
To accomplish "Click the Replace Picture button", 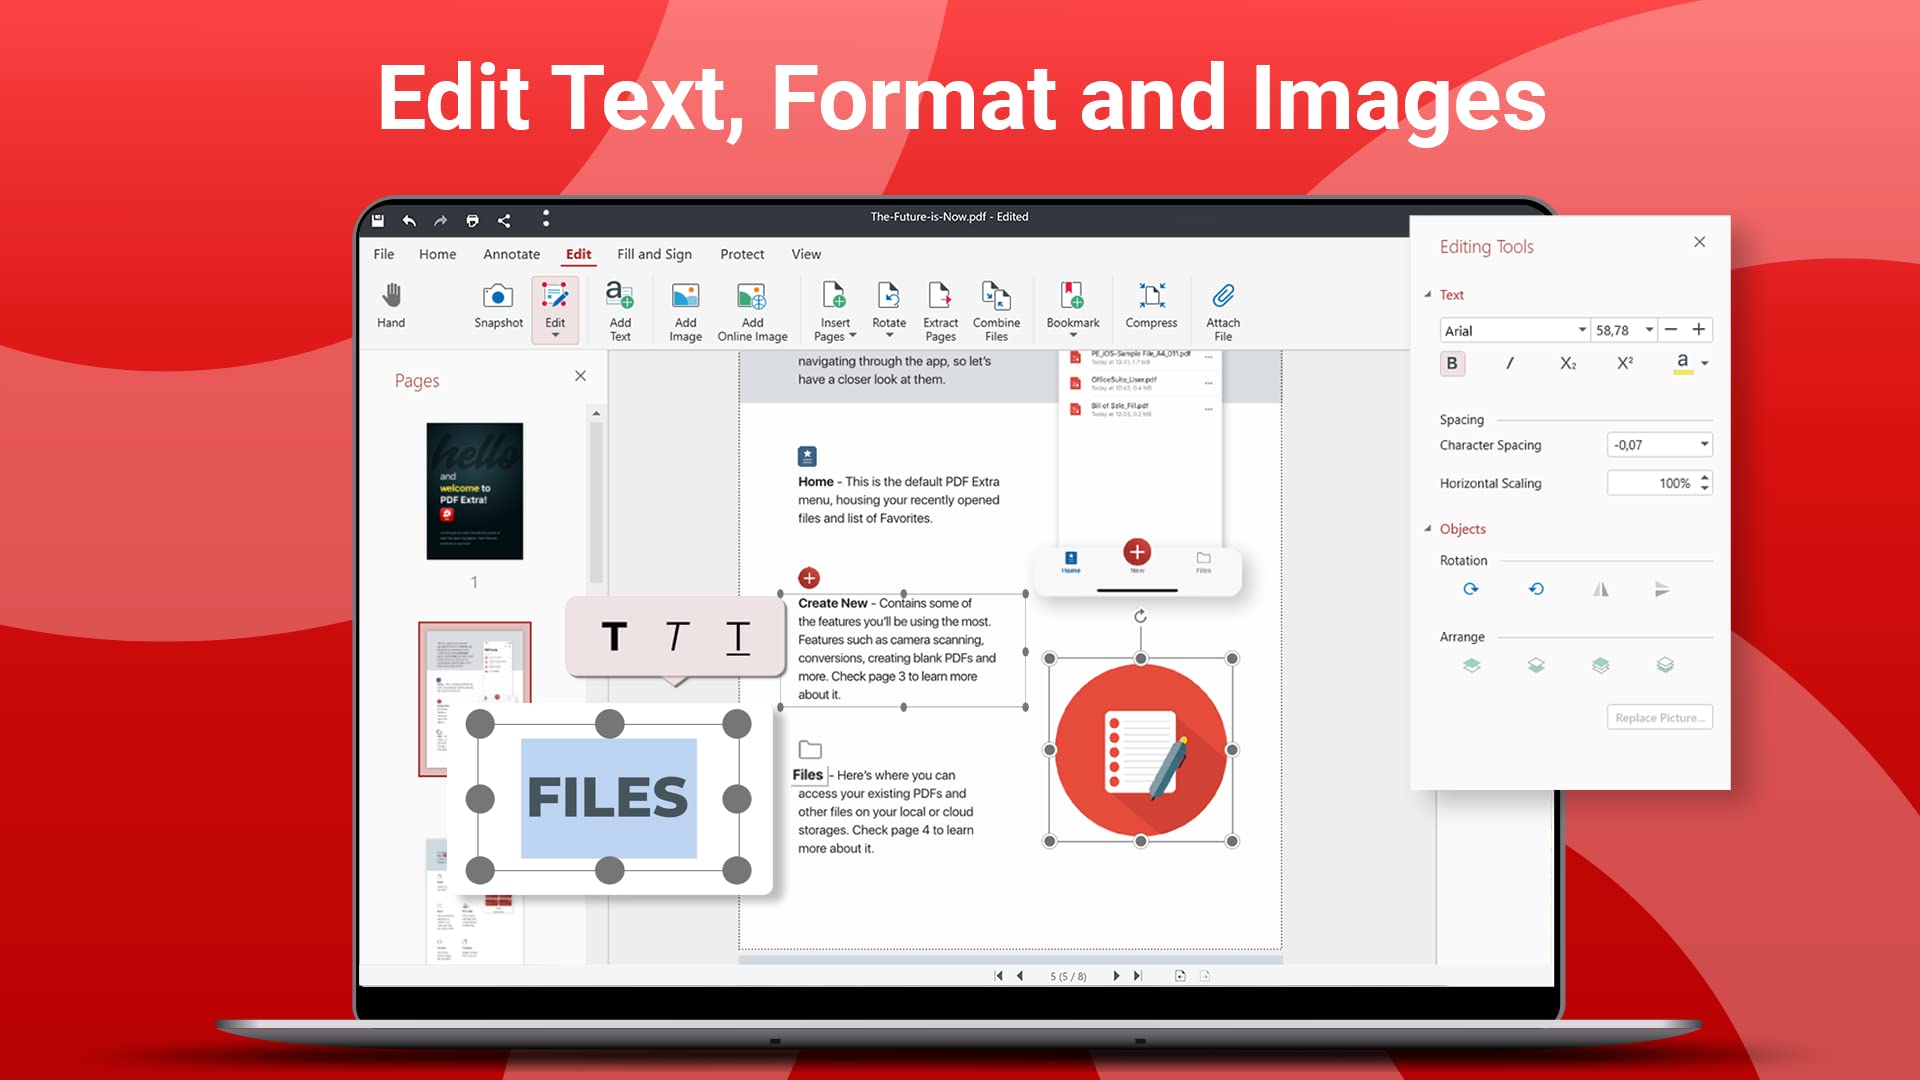I will [1659, 717].
